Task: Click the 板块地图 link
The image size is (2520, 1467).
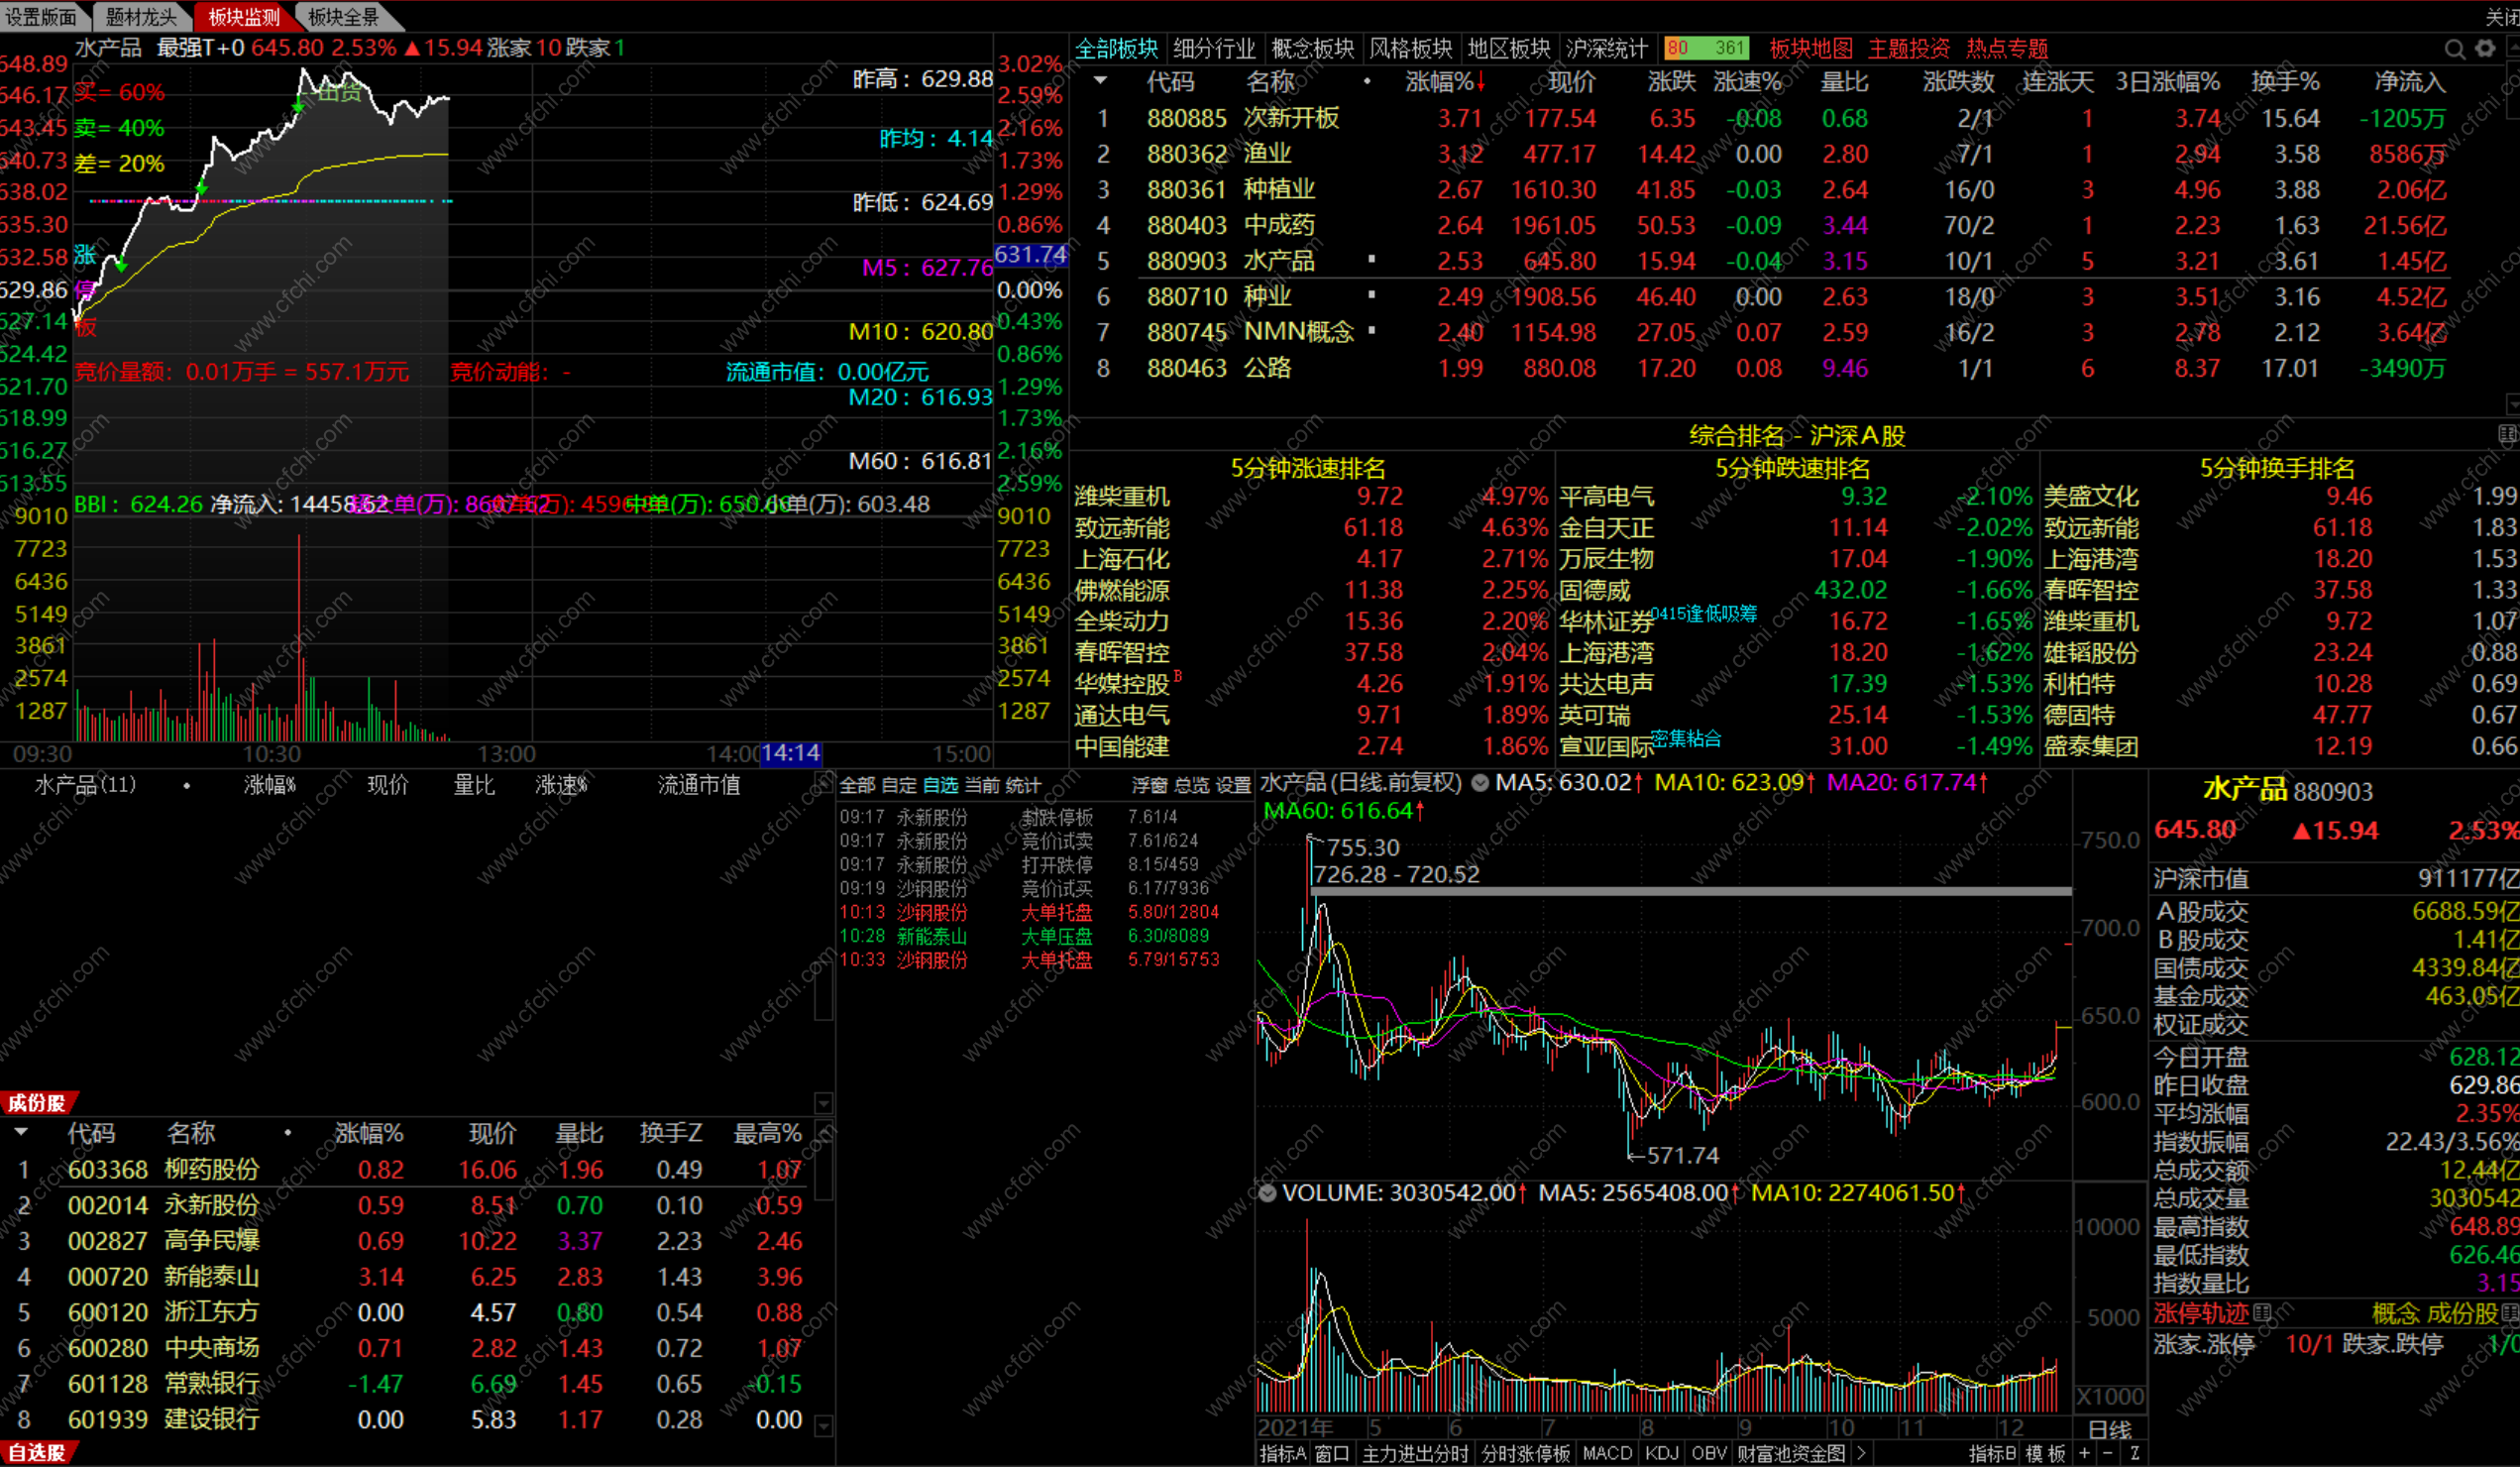Action: coord(1810,48)
